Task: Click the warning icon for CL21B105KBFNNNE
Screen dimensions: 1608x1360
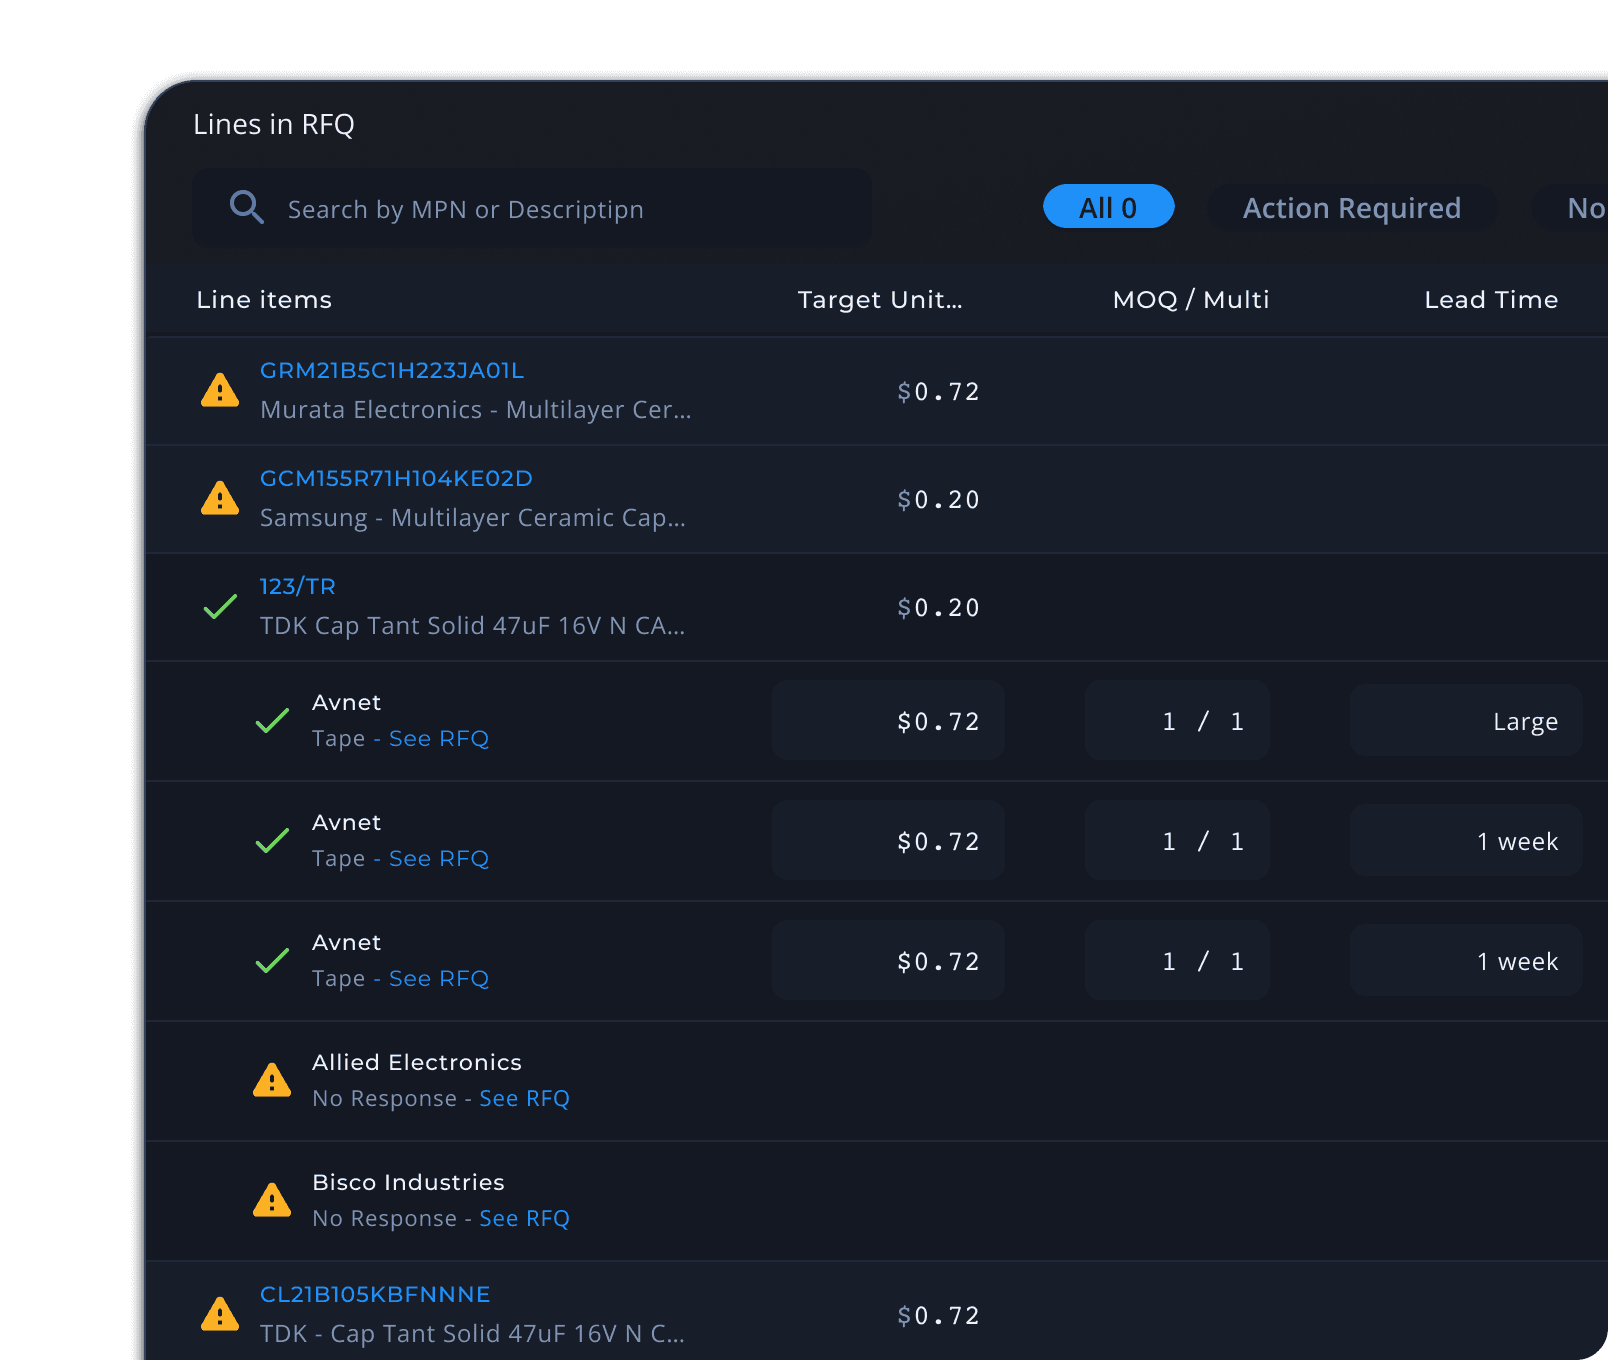Action: [220, 1314]
